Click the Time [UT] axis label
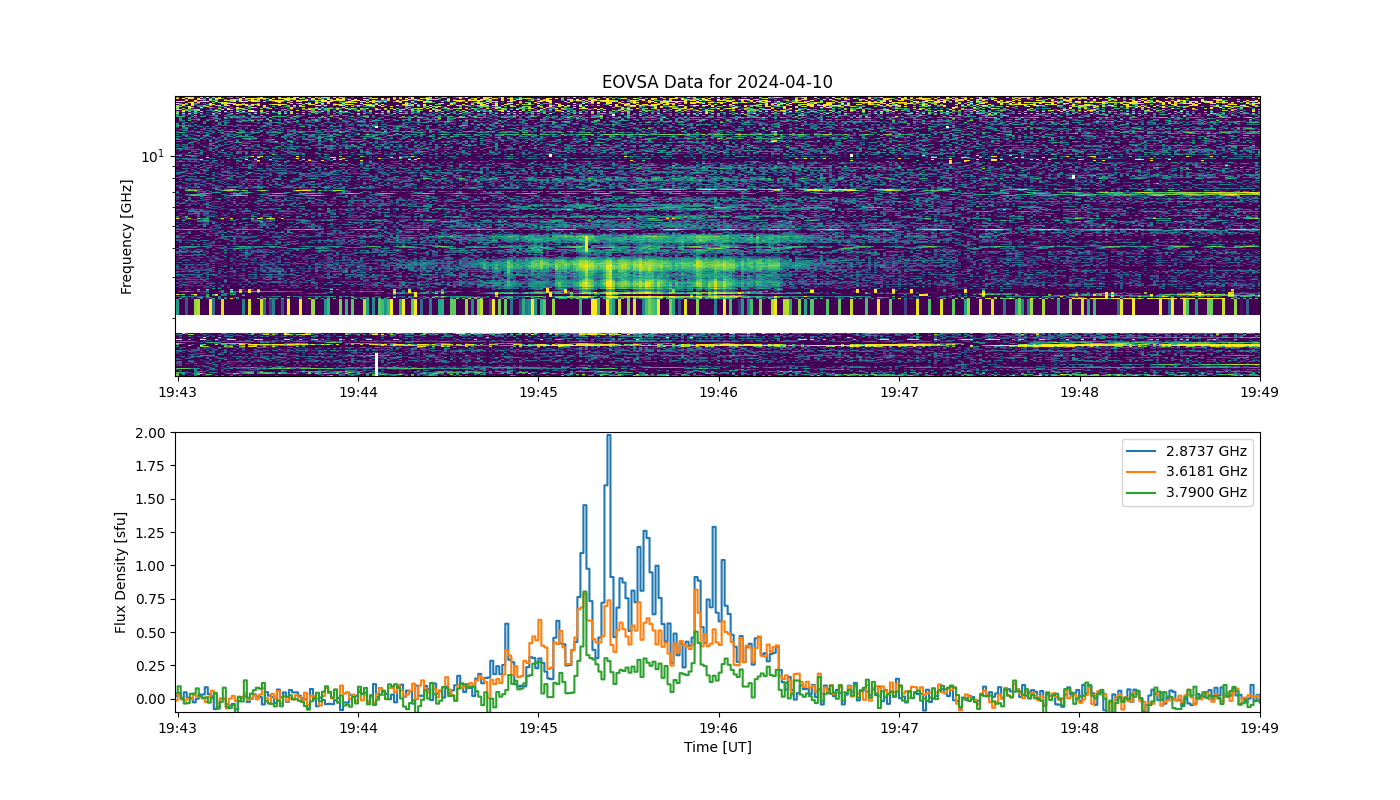 (x=717, y=747)
